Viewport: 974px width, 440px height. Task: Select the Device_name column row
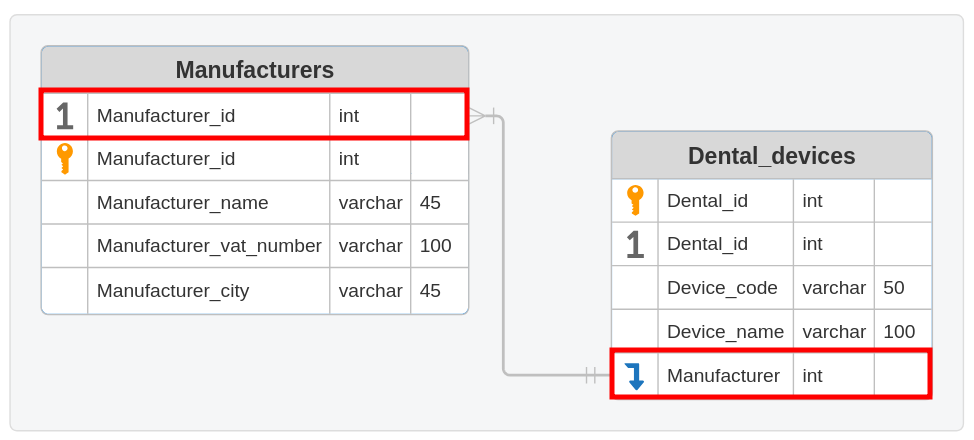(x=725, y=332)
